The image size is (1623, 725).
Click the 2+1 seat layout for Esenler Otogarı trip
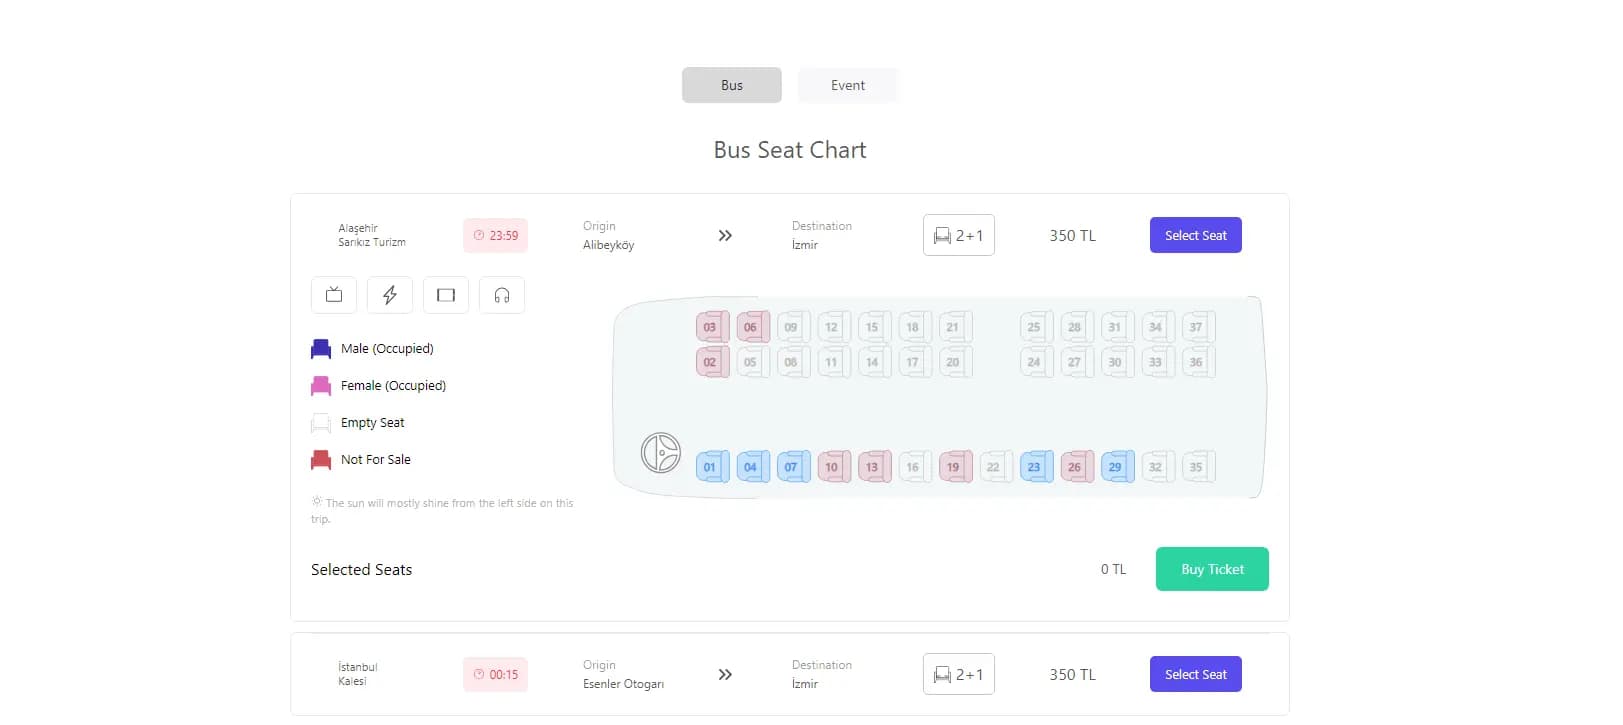click(958, 674)
